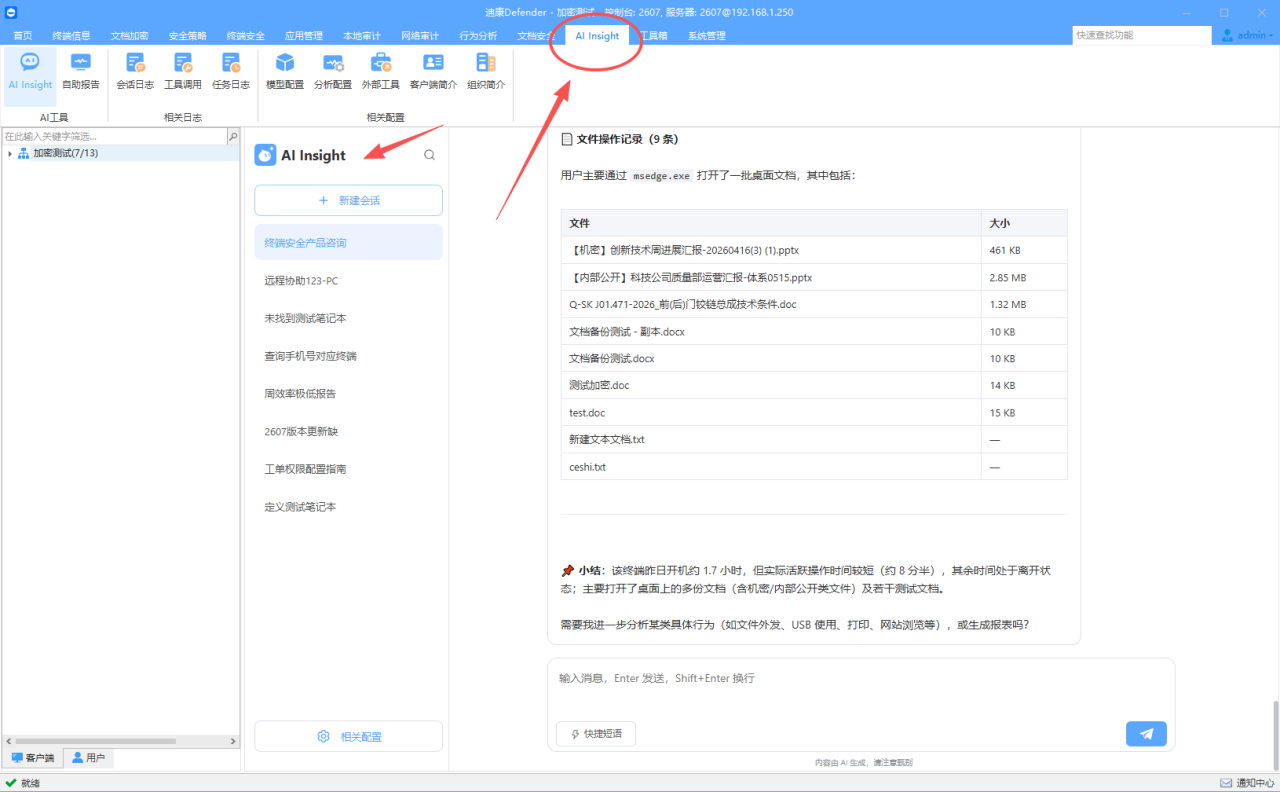Click 新建会话 new conversation button
The width and height of the screenshot is (1280, 792).
pyautogui.click(x=348, y=200)
